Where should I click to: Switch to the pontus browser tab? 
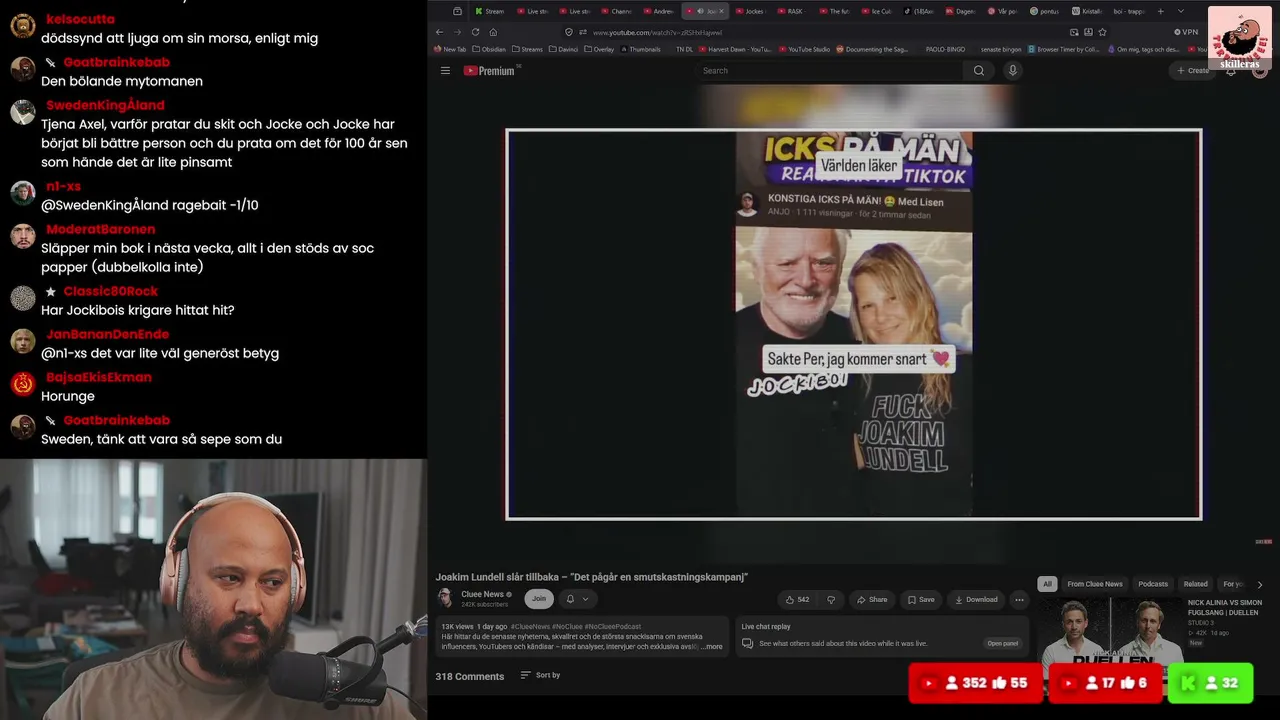click(x=1044, y=11)
